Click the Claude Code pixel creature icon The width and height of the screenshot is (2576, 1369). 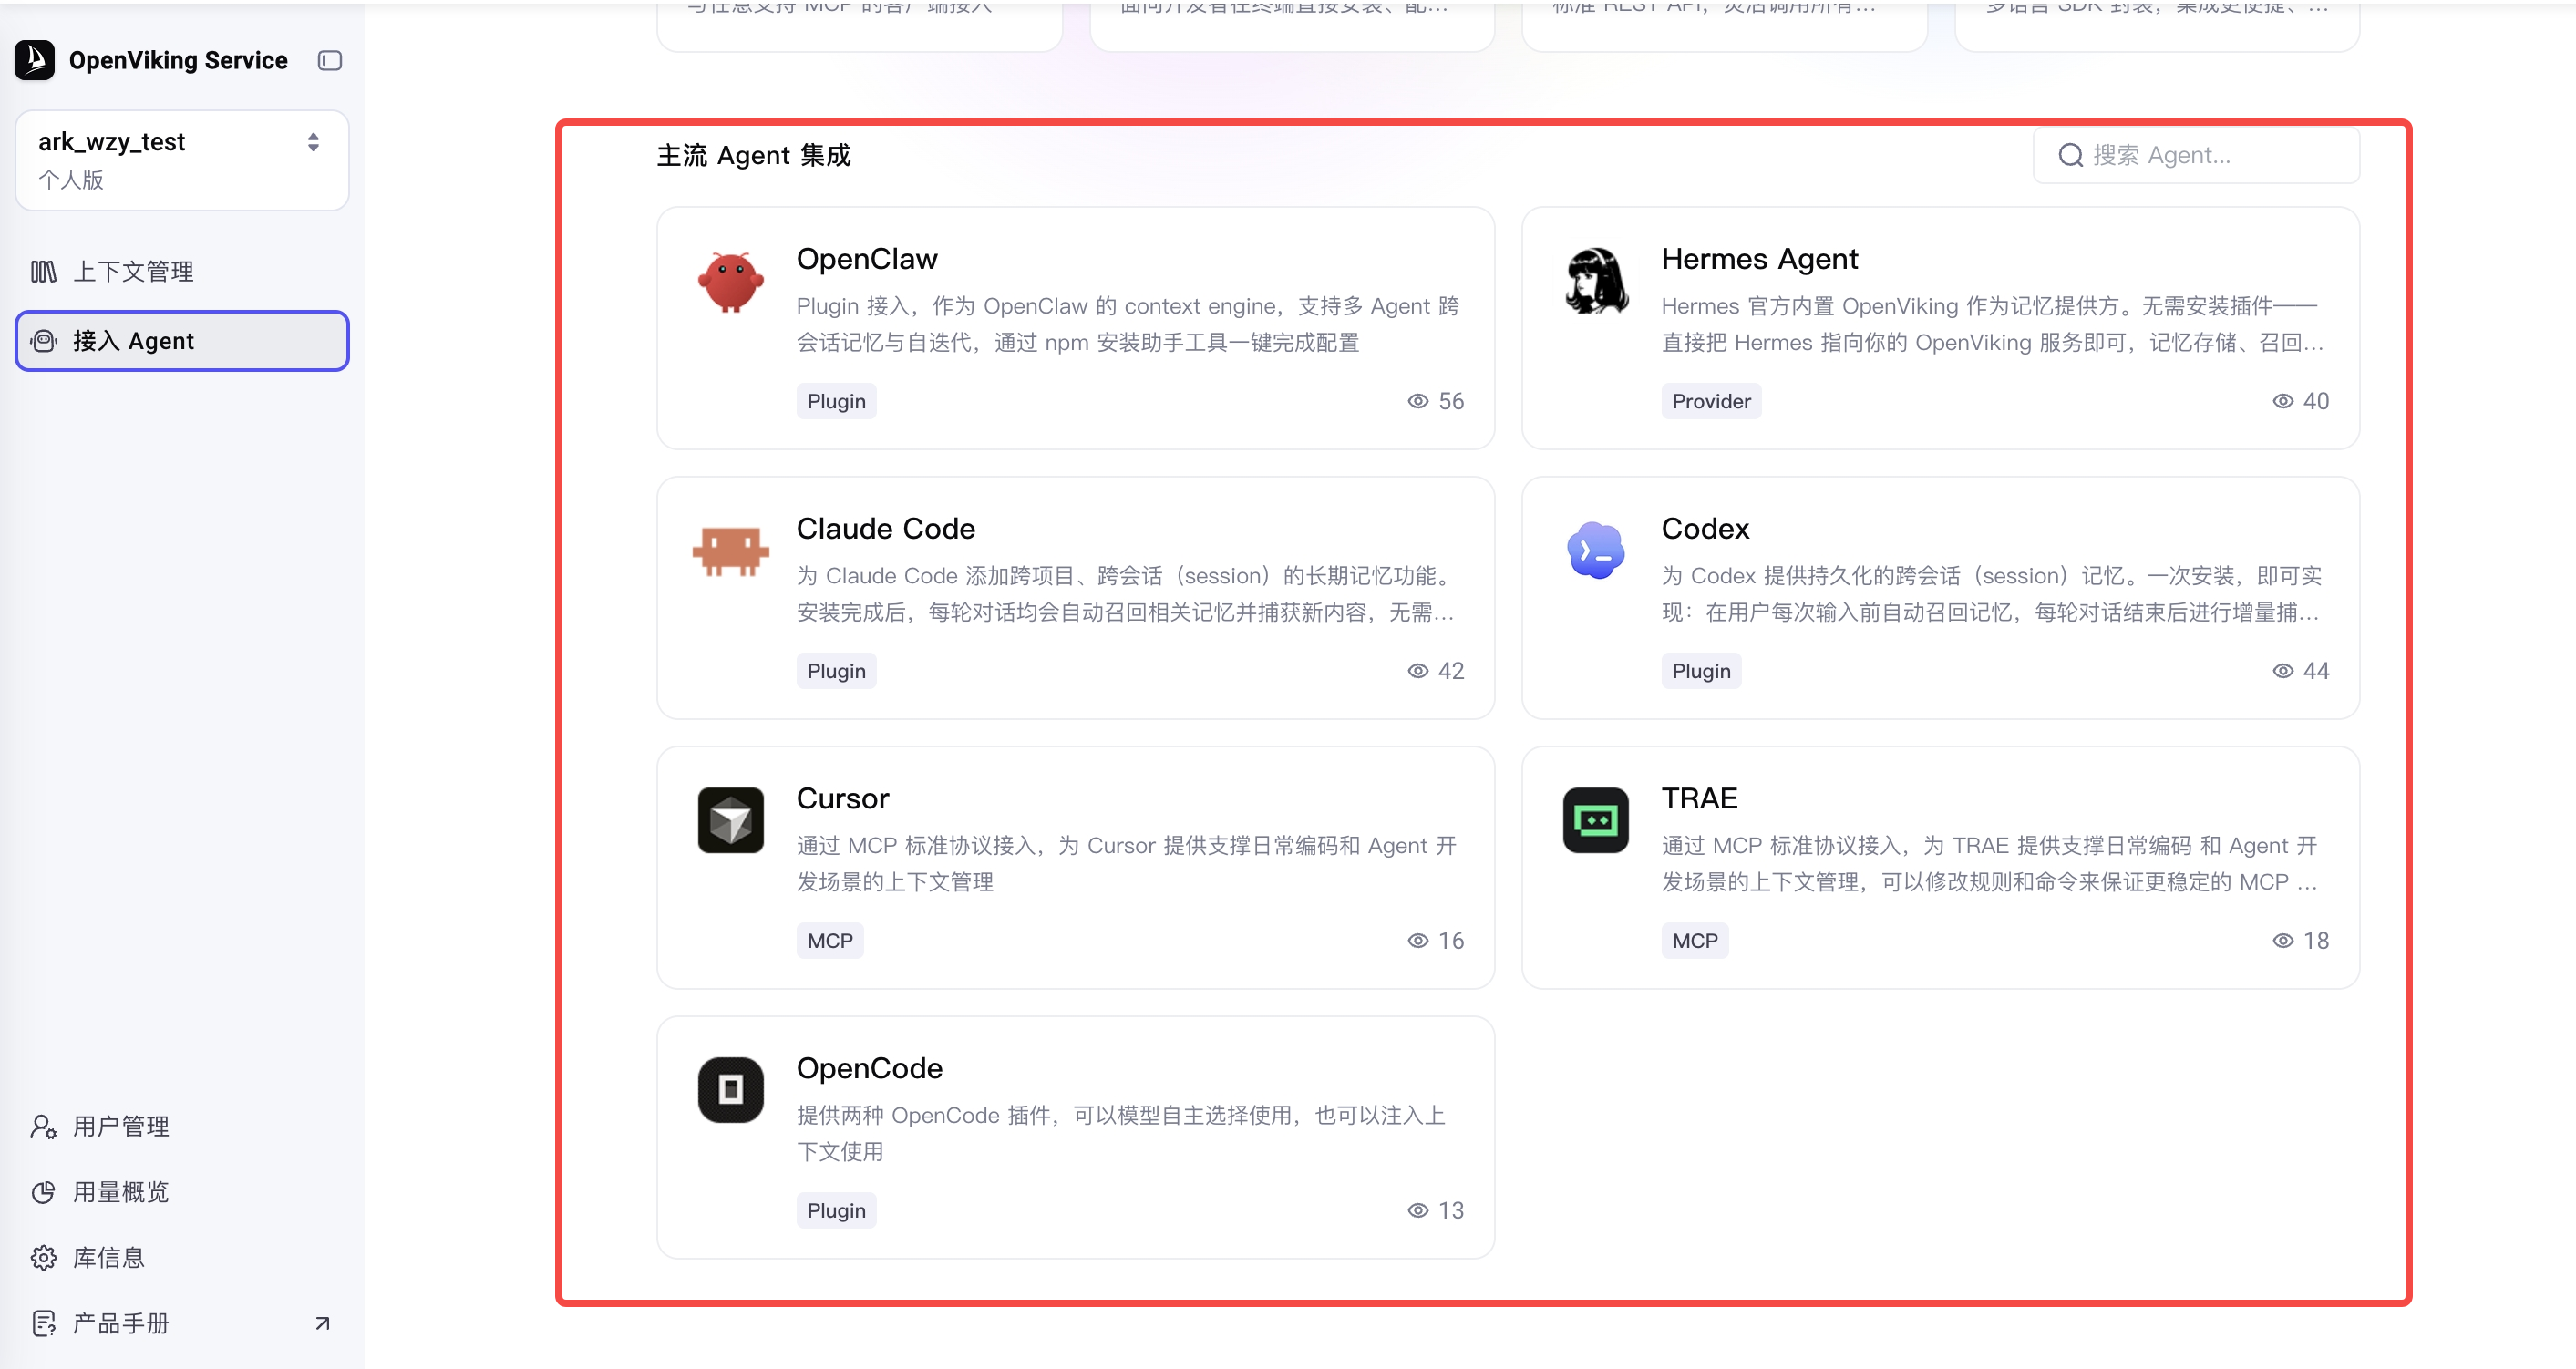click(x=730, y=551)
